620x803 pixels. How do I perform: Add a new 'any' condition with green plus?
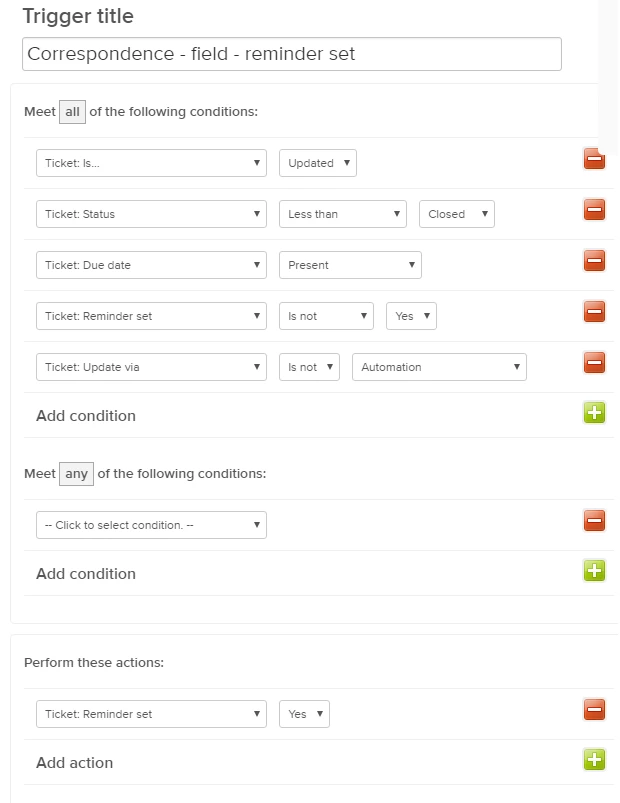pyautogui.click(x=594, y=571)
